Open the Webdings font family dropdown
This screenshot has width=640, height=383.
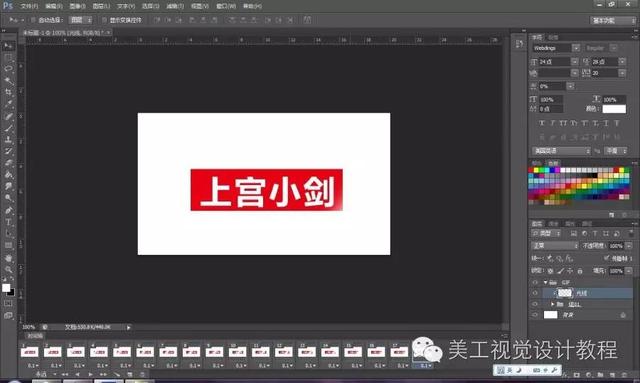pos(576,48)
